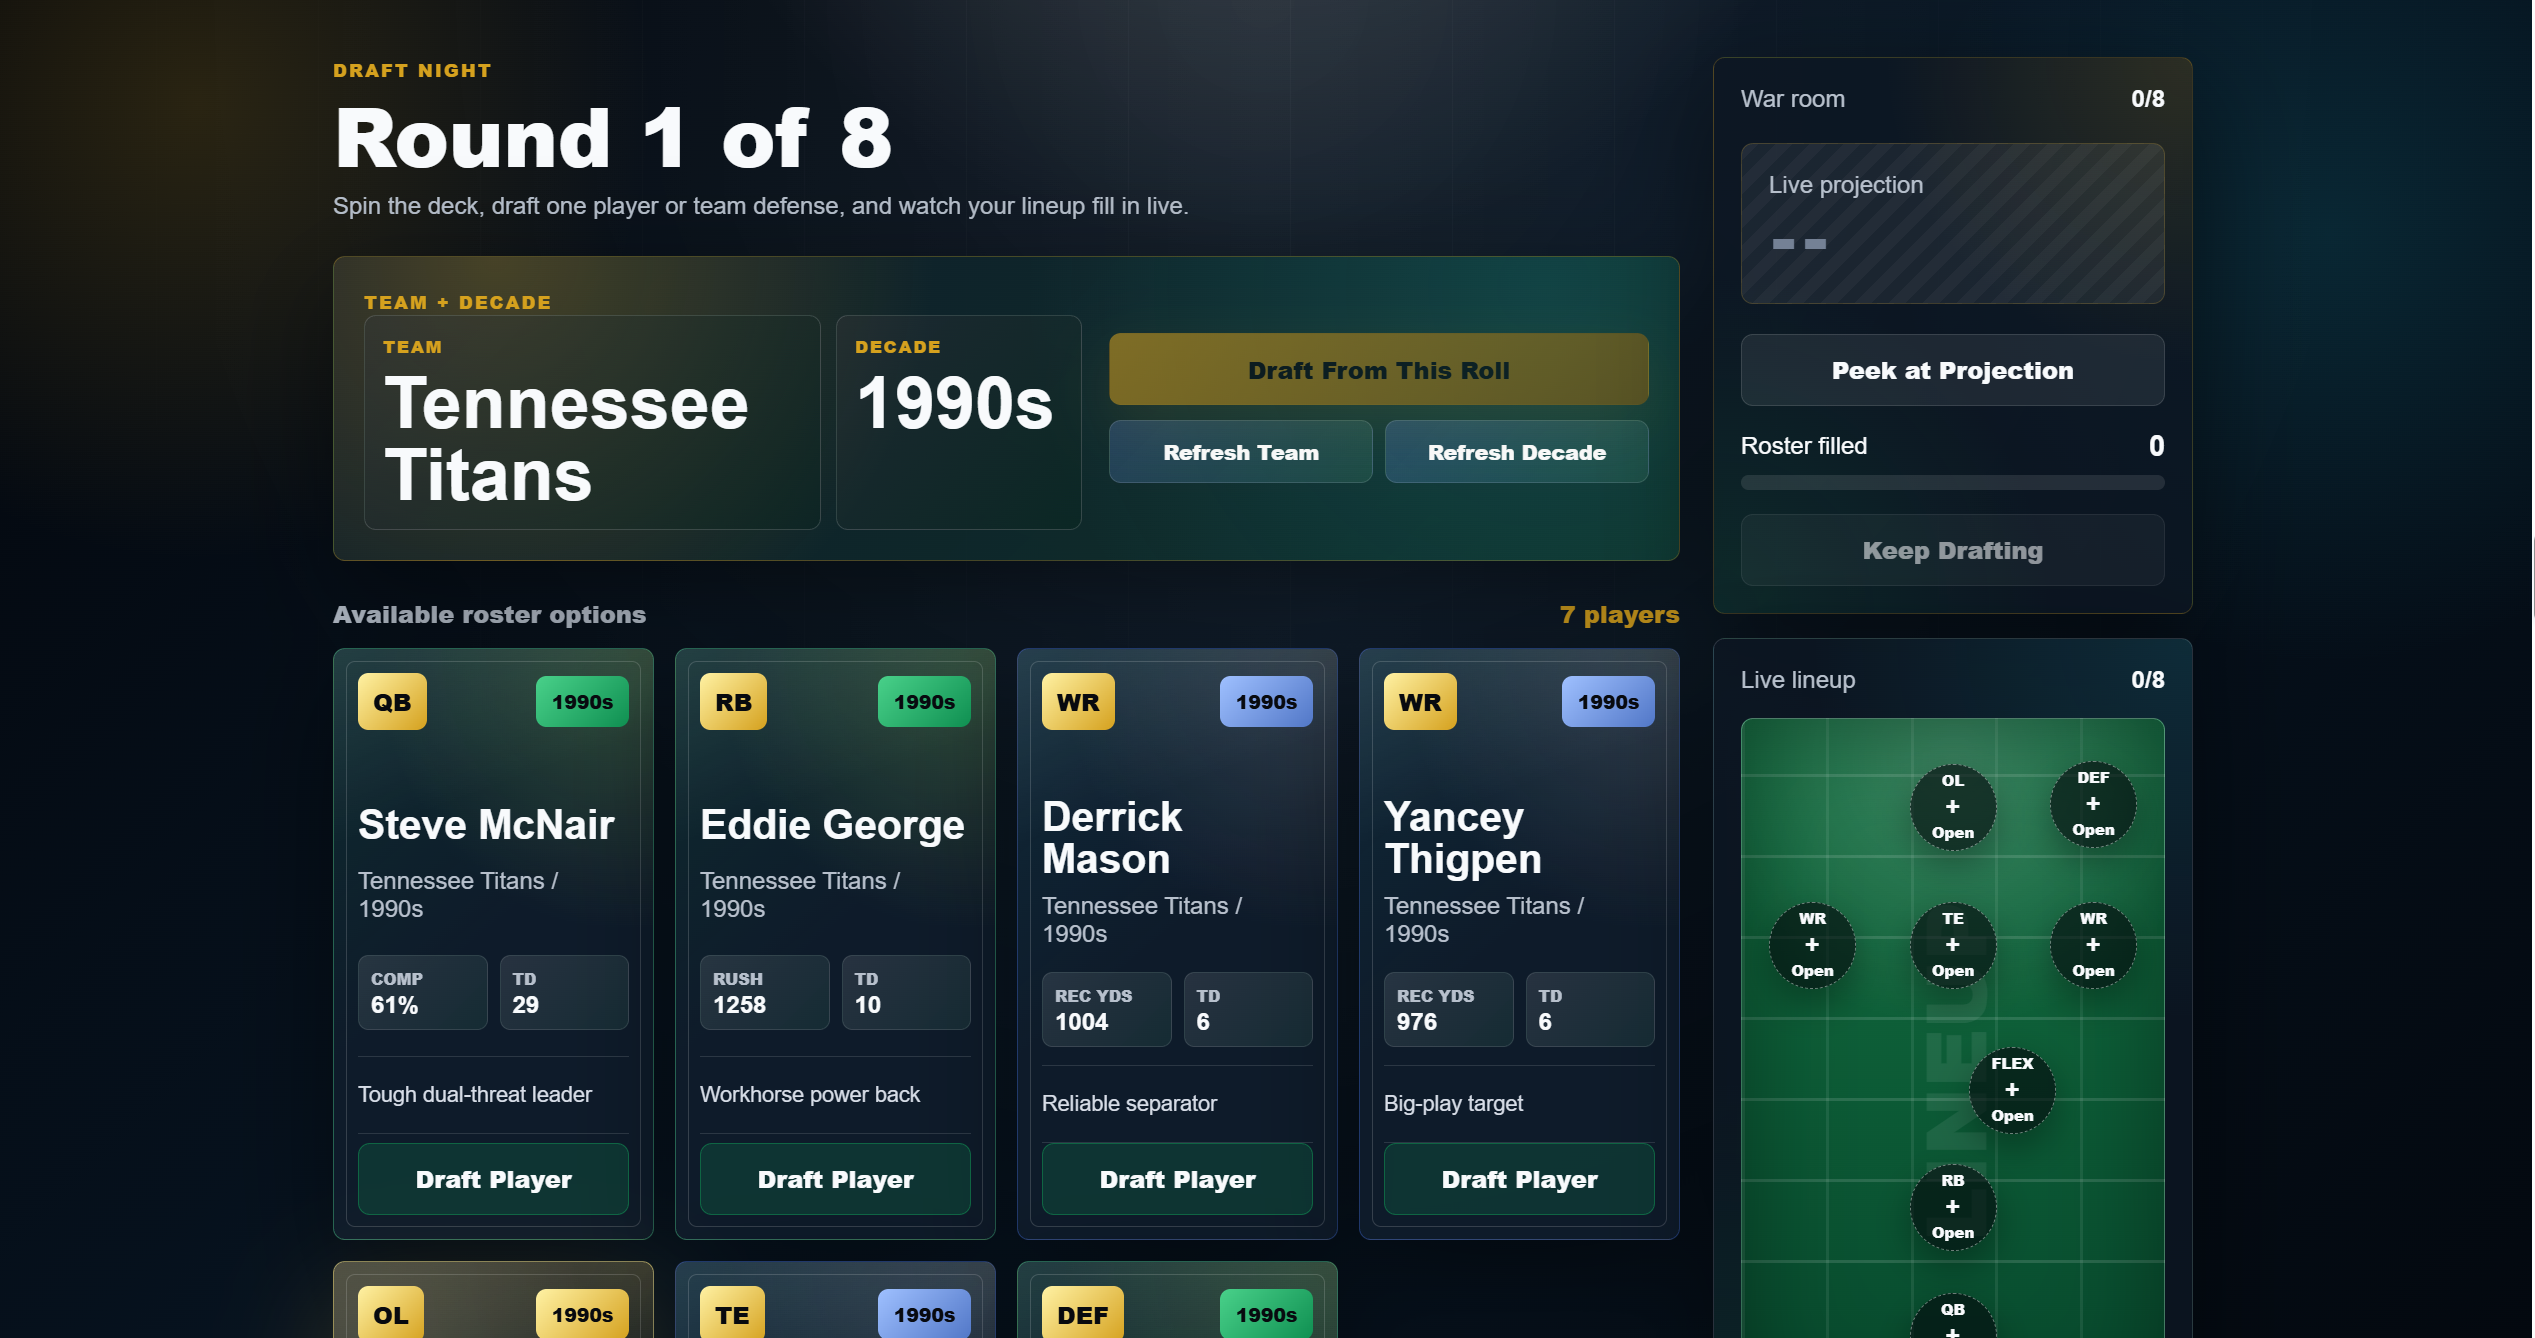Click the Derrick Mason player name

1112,838
